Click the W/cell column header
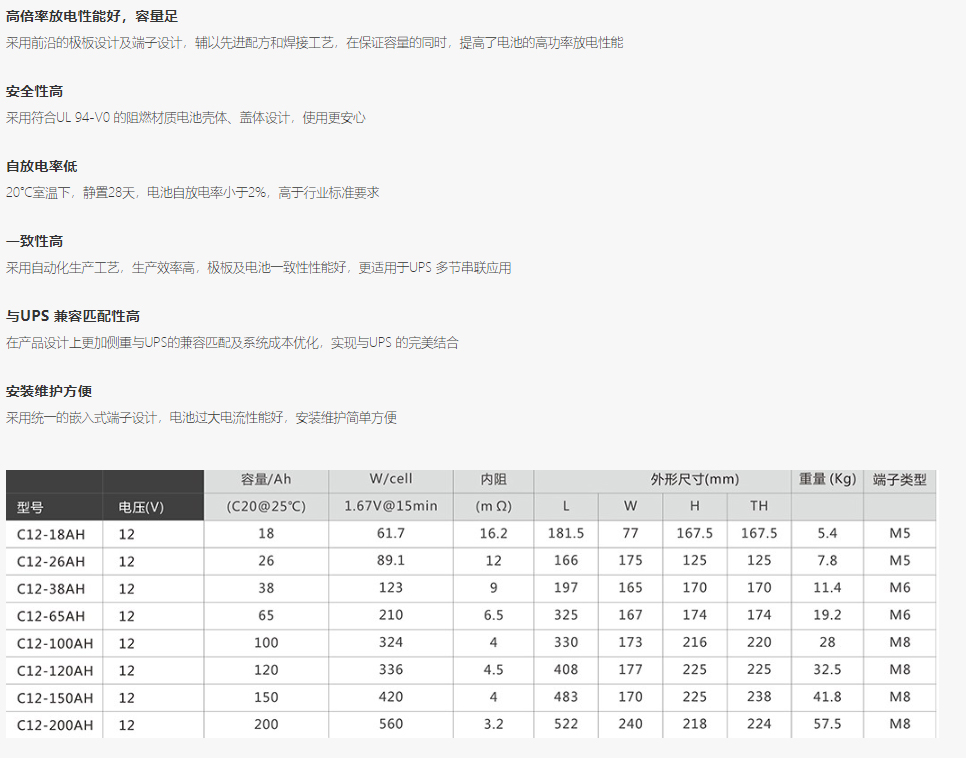The height and width of the screenshot is (758, 966). (x=391, y=479)
